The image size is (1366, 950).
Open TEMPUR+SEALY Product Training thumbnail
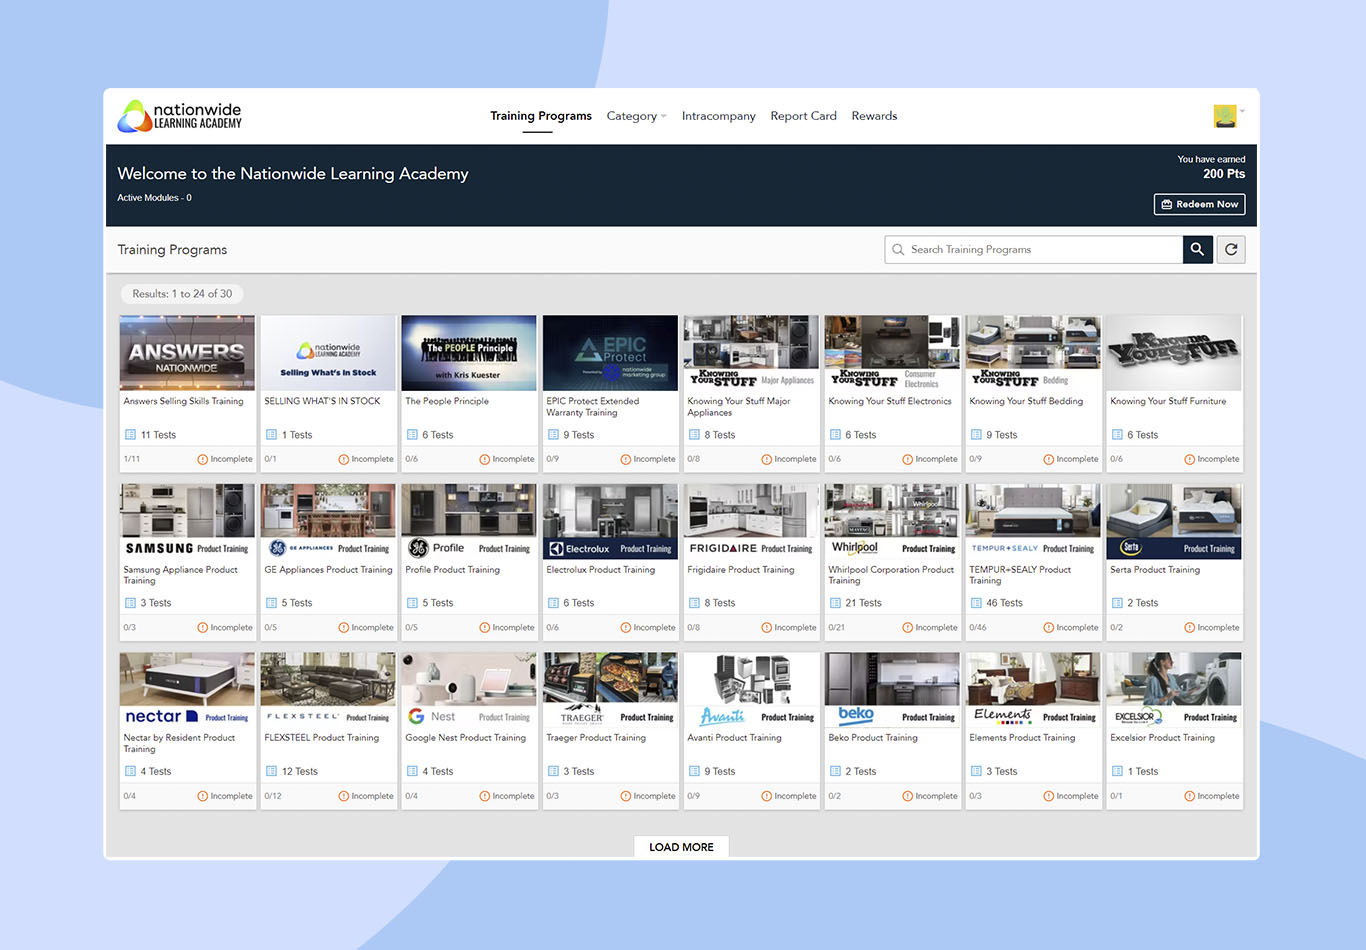click(1033, 522)
